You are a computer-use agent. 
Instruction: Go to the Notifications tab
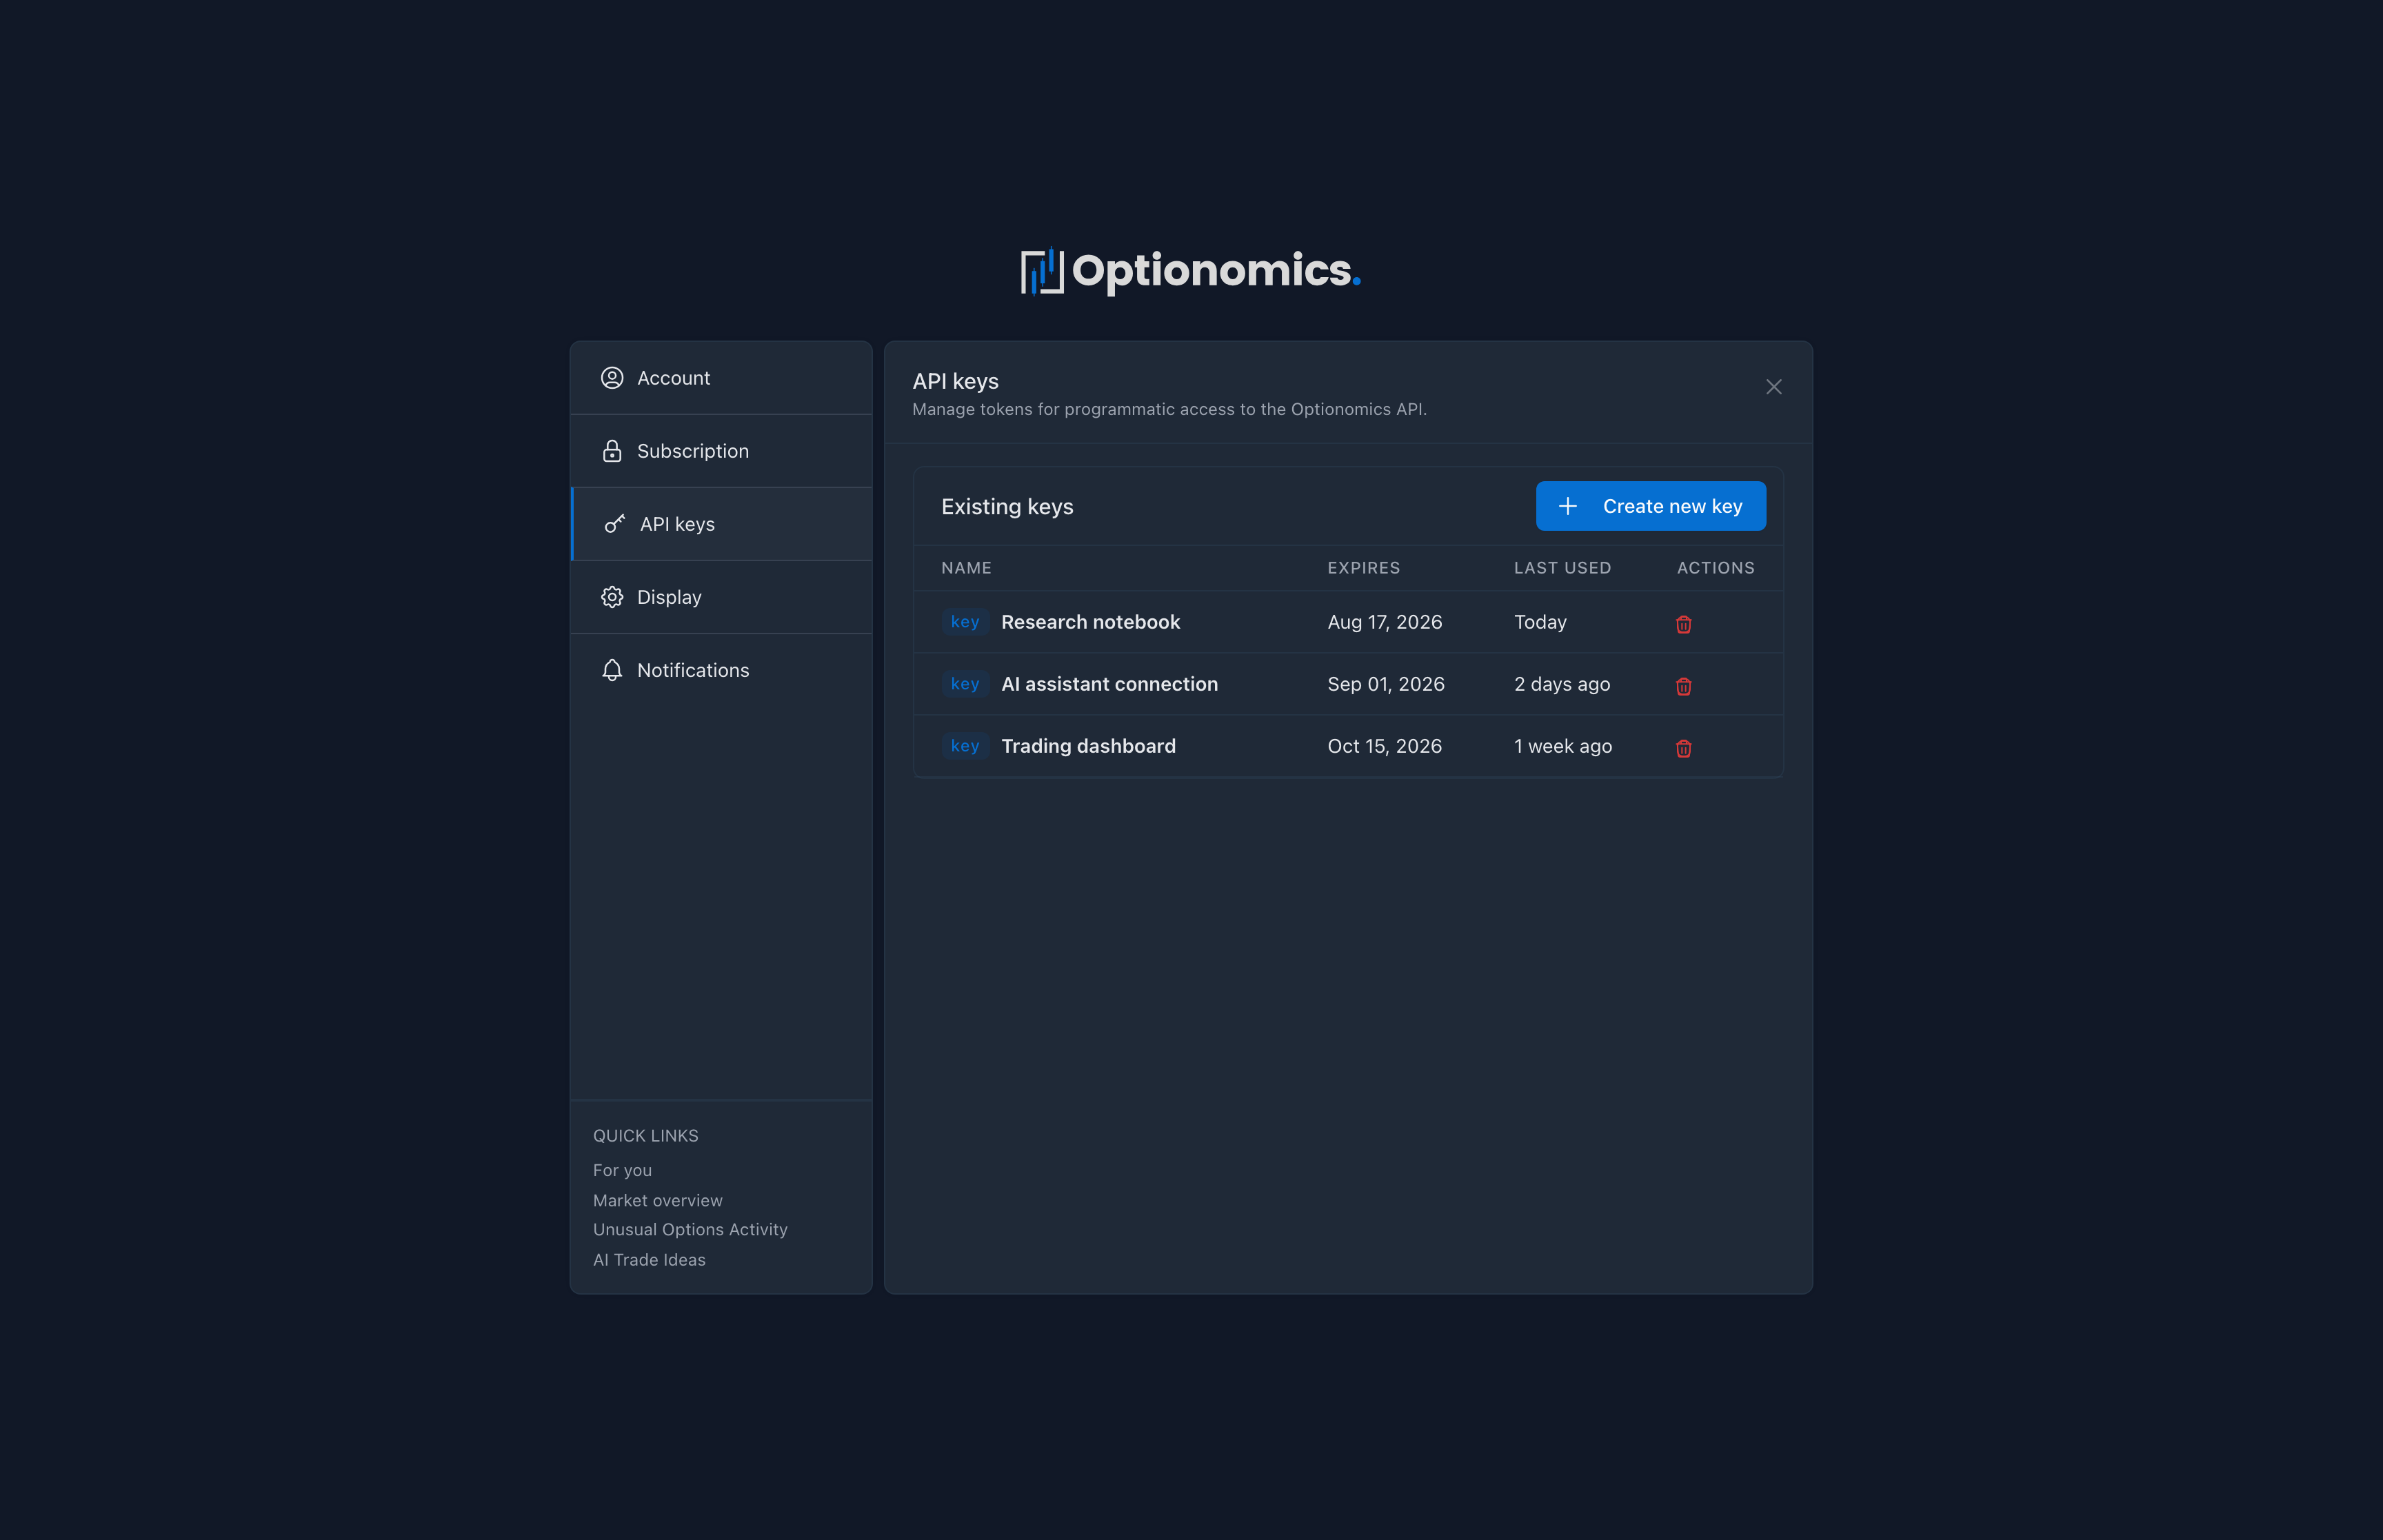coord(721,670)
